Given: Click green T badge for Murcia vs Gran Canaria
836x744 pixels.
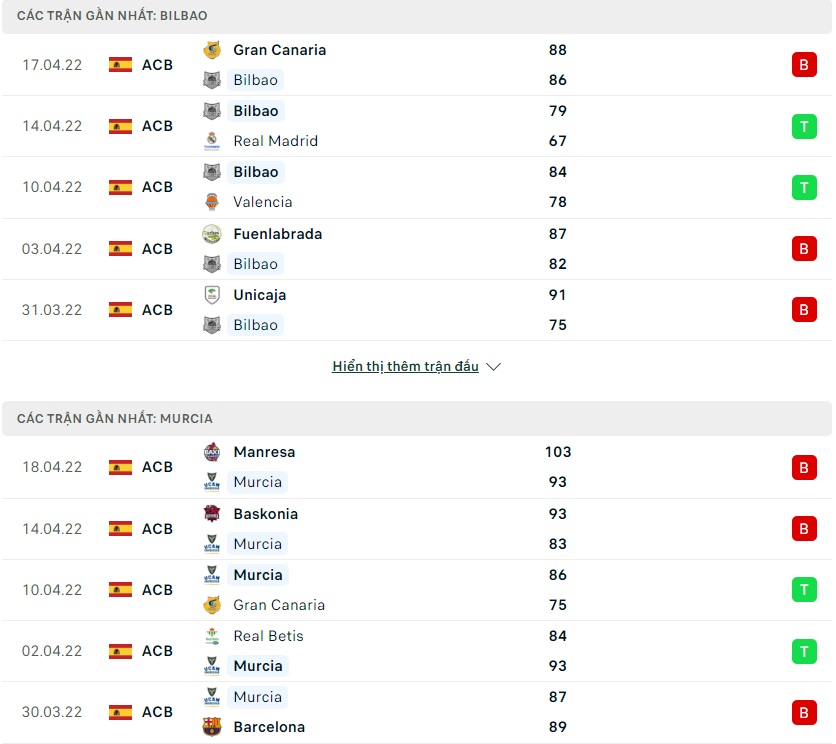Looking at the screenshot, I should [804, 590].
